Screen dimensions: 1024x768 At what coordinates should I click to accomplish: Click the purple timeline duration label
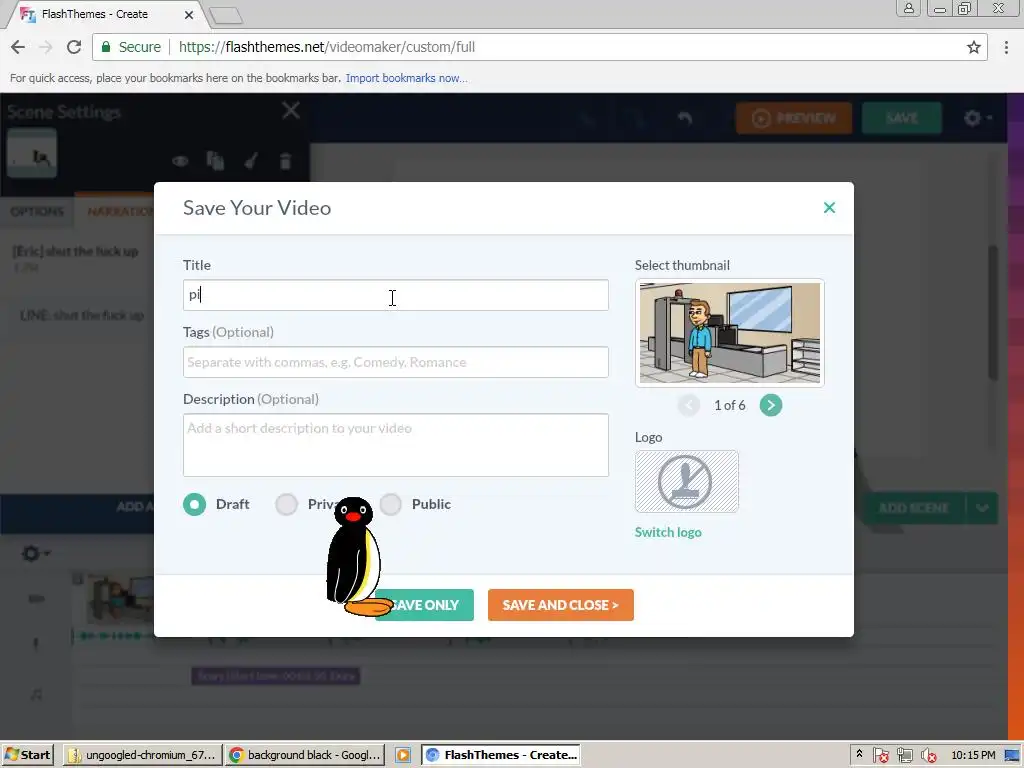pyautogui.click(x=276, y=676)
